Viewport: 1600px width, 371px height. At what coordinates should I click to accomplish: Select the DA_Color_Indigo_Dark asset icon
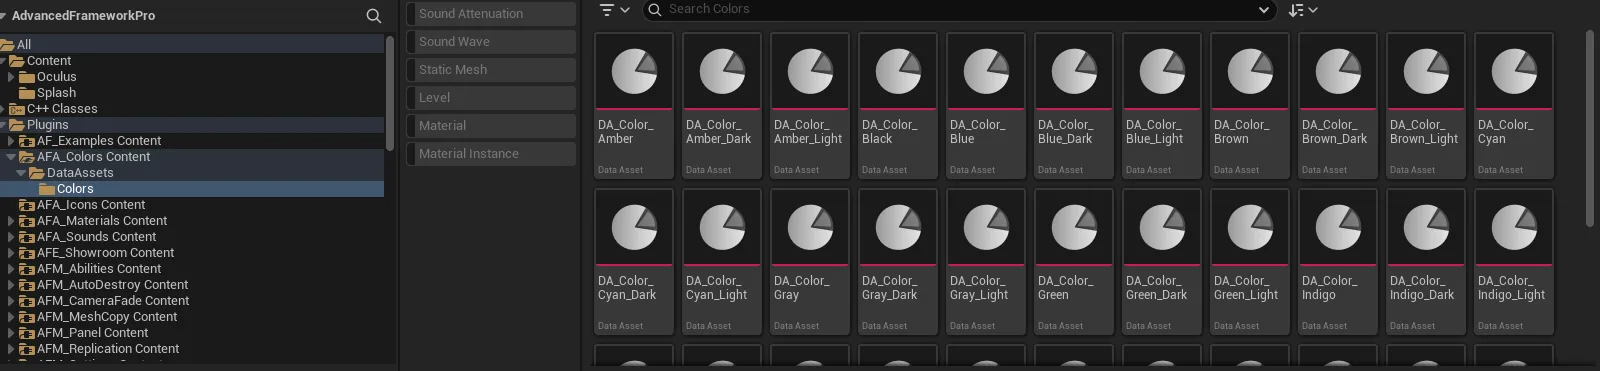point(1426,228)
